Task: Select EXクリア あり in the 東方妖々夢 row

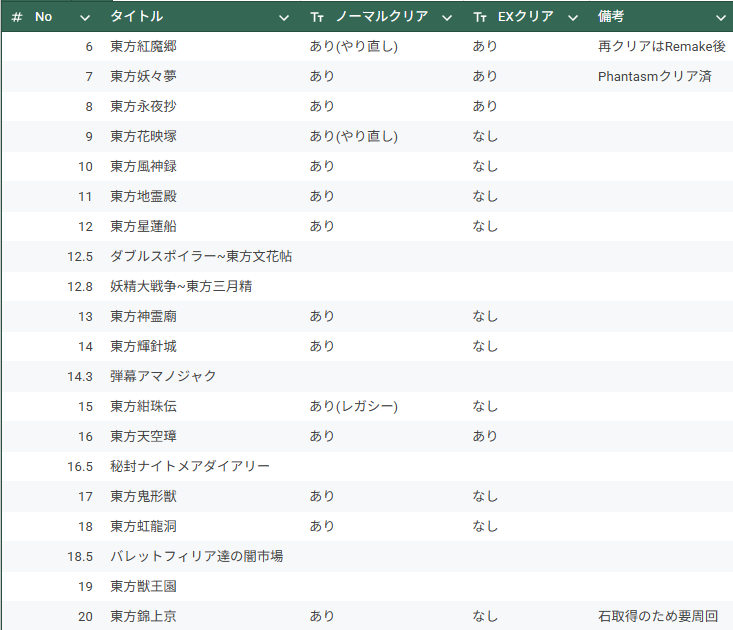Action: [x=485, y=76]
